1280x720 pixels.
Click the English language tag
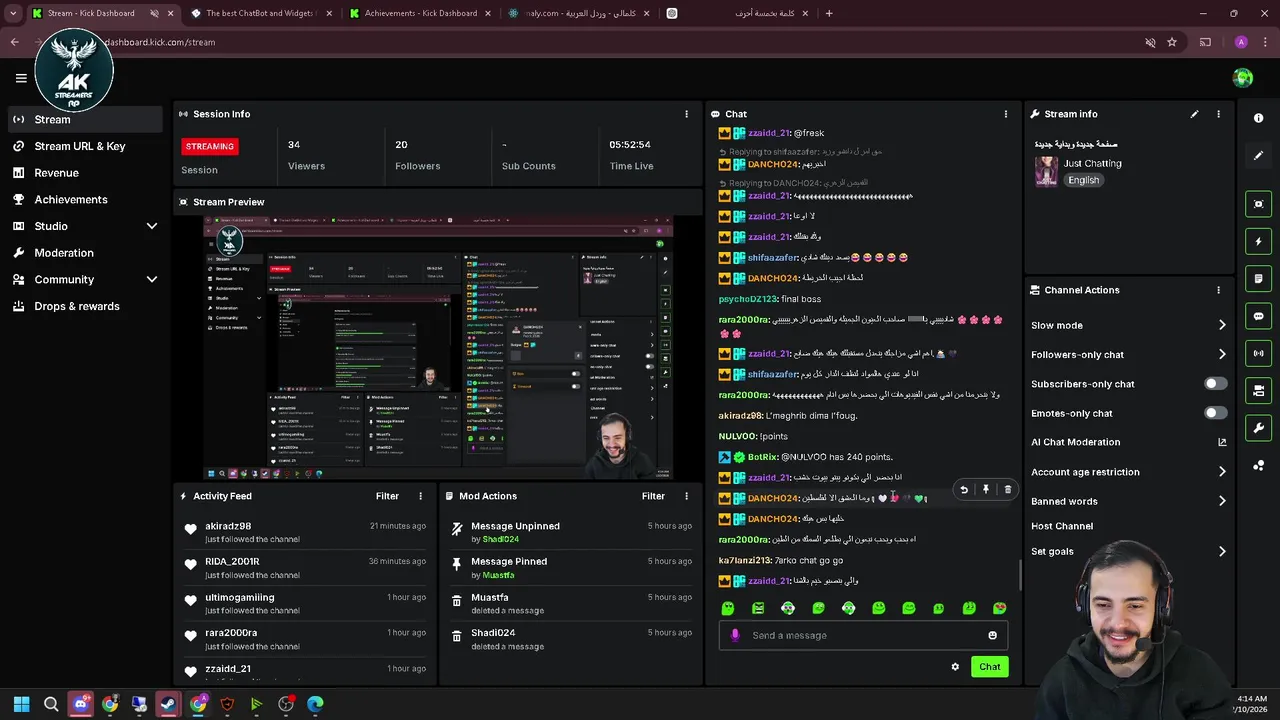(x=1083, y=180)
